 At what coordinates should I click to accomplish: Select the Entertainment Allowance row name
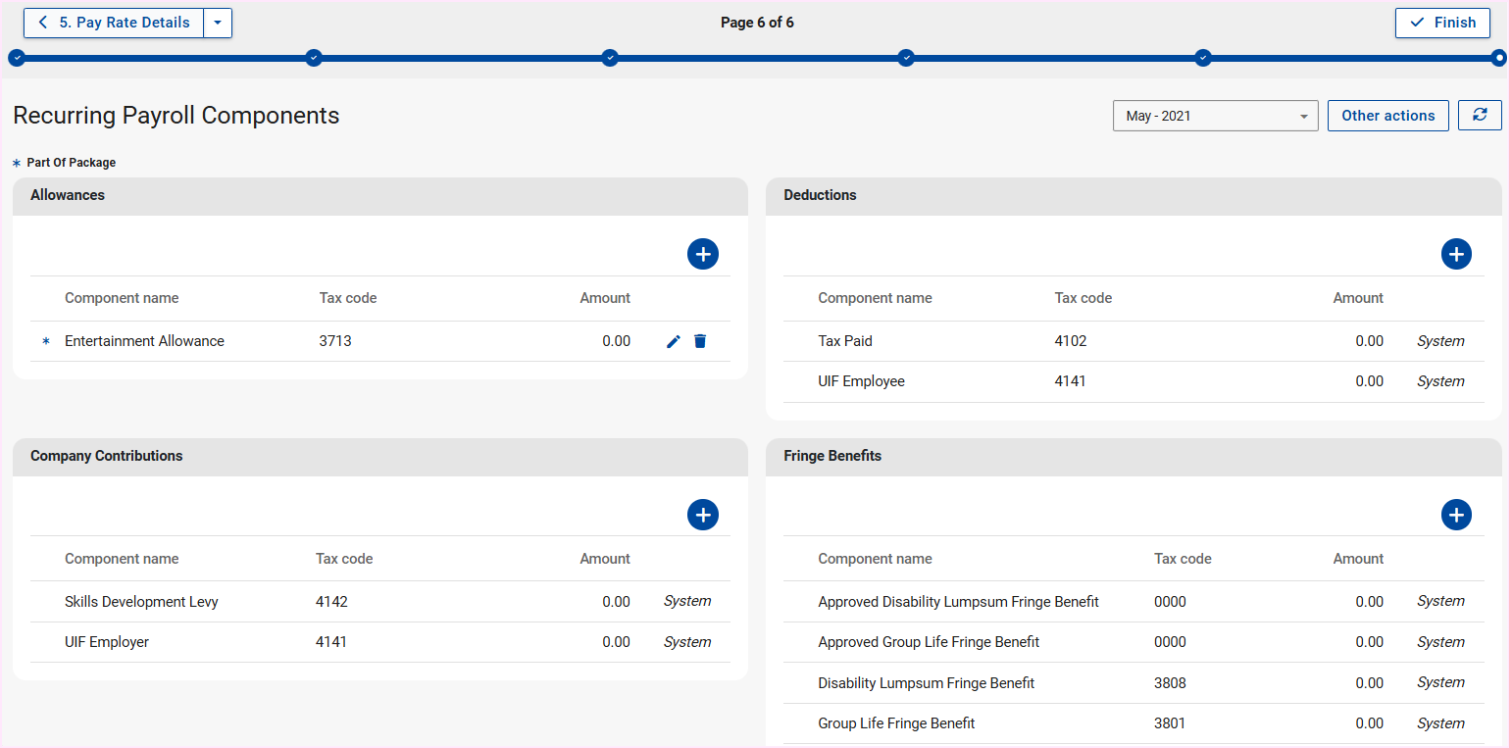tap(144, 341)
